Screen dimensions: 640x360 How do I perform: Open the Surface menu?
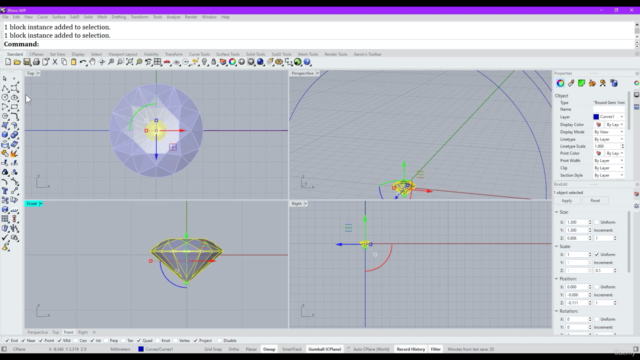tap(59, 17)
